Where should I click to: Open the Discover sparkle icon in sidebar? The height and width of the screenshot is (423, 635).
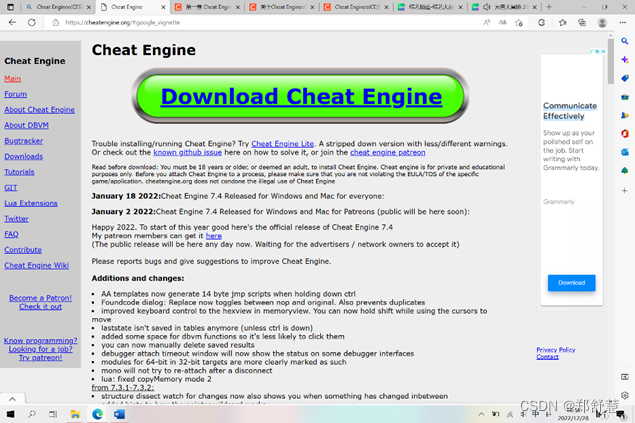[x=624, y=60]
